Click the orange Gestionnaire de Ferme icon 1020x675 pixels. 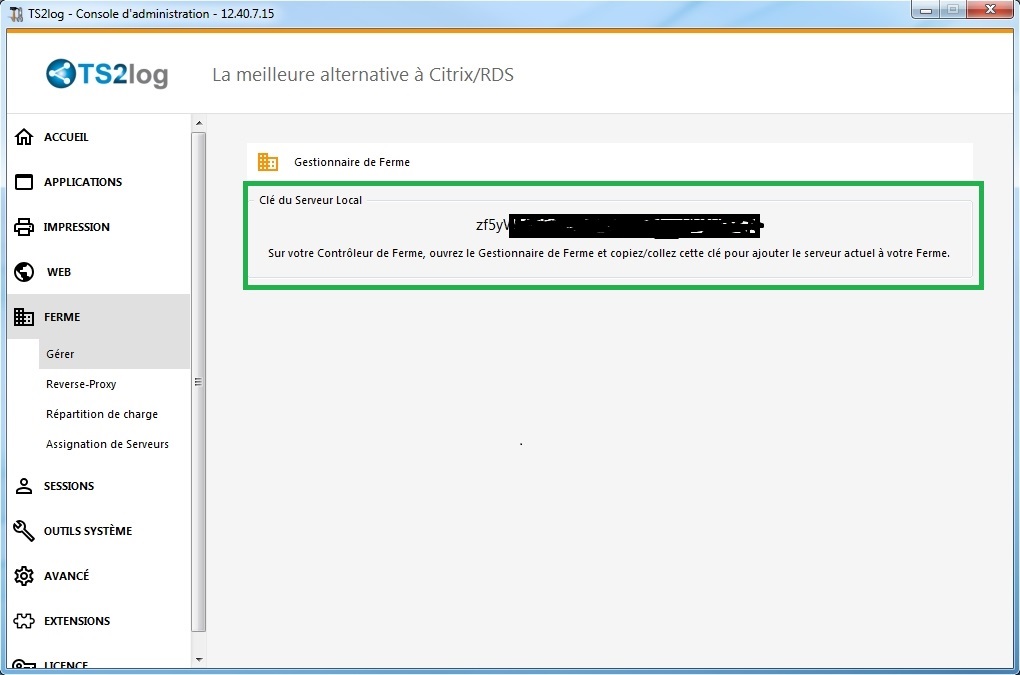[x=268, y=162]
